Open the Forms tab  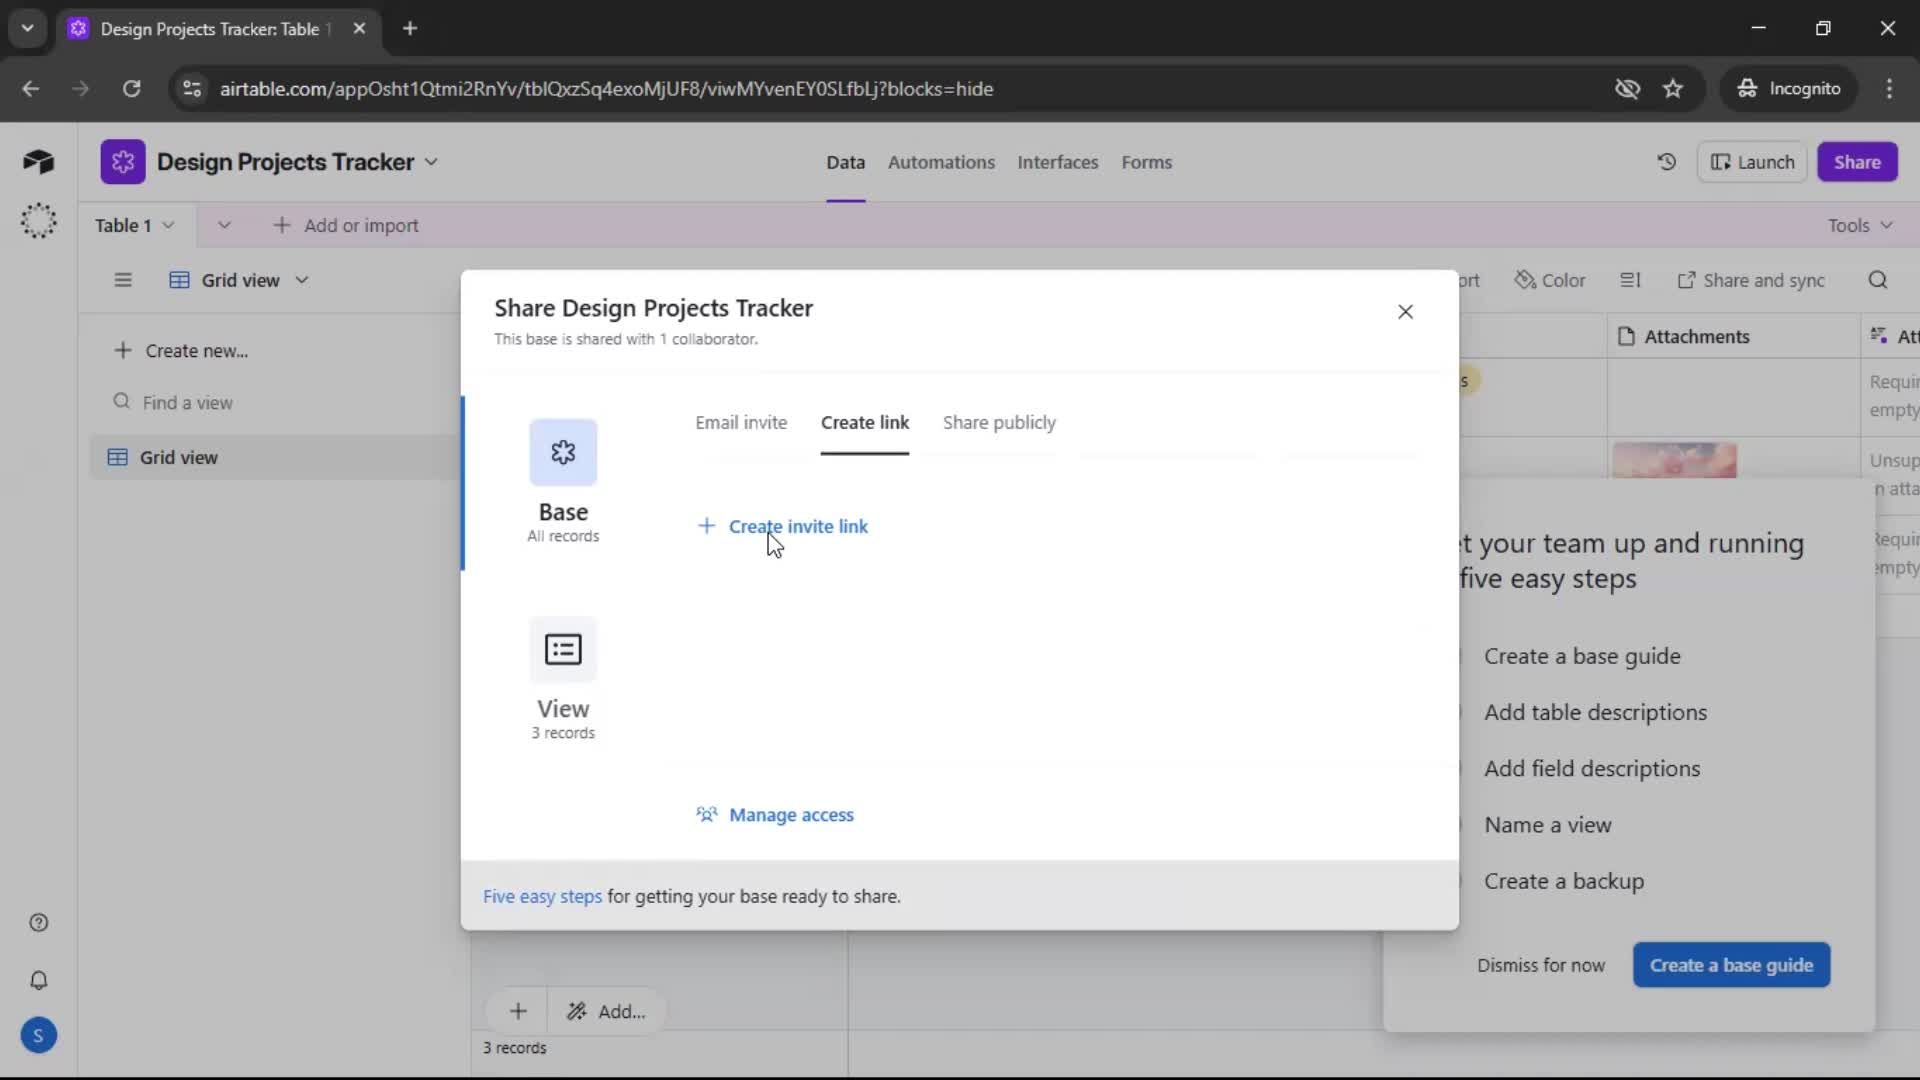pos(1146,162)
